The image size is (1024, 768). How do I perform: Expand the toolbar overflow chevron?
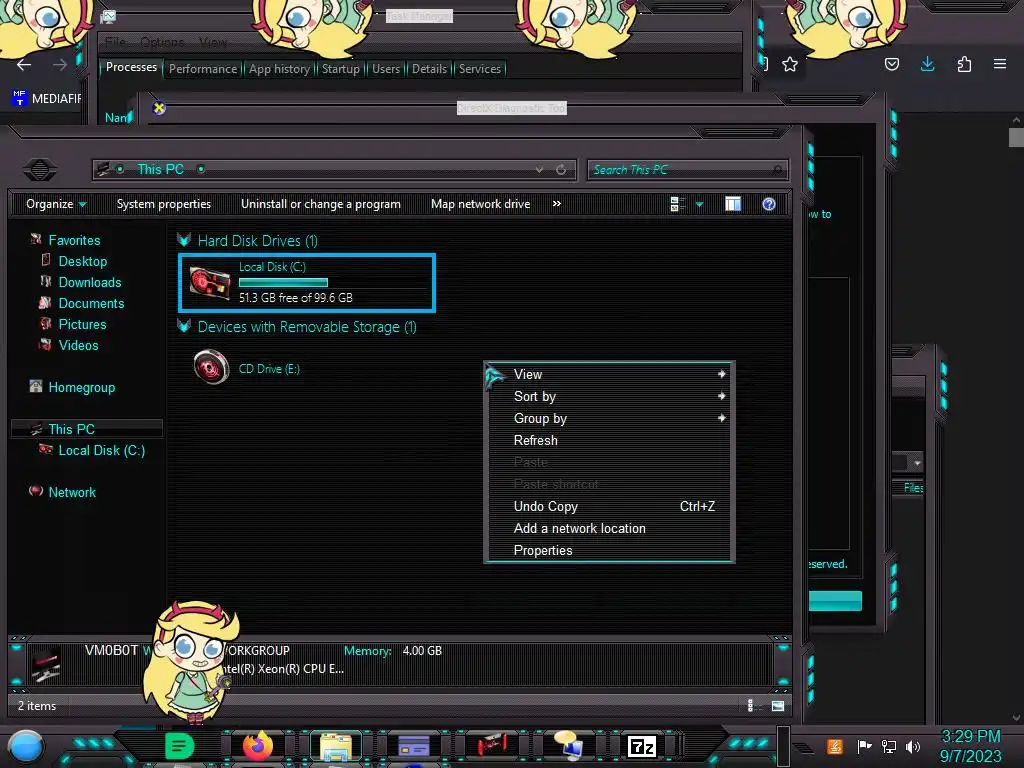(x=556, y=204)
